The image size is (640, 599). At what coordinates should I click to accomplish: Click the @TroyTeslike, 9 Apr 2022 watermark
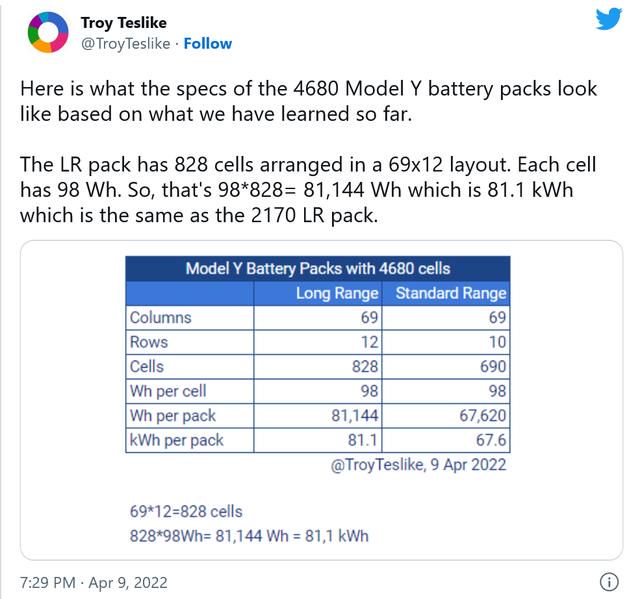pos(418,464)
